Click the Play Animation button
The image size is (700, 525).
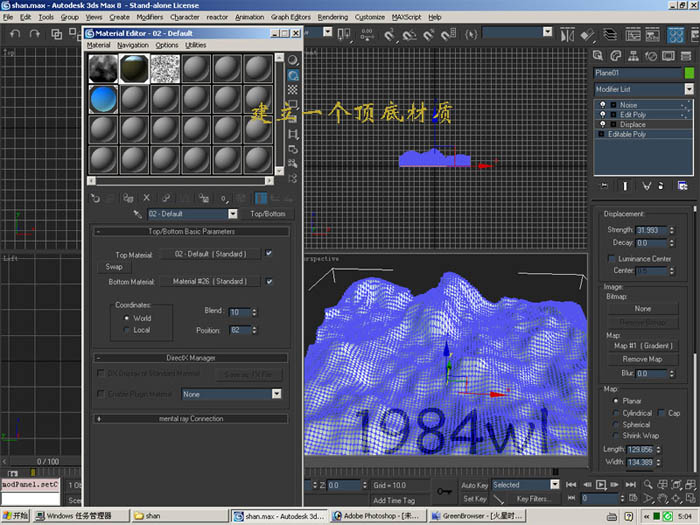(x=601, y=485)
